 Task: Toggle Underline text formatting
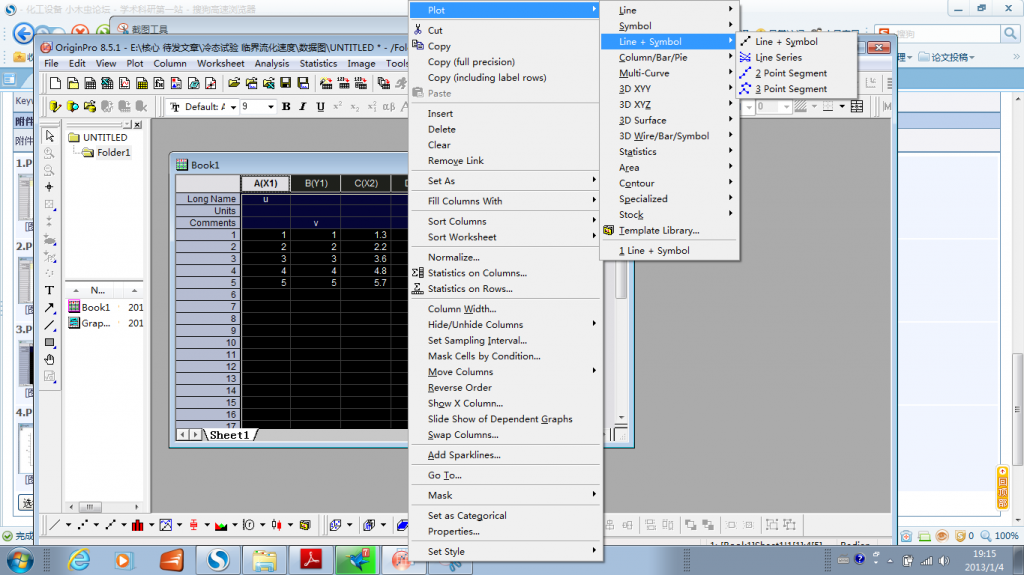[320, 107]
